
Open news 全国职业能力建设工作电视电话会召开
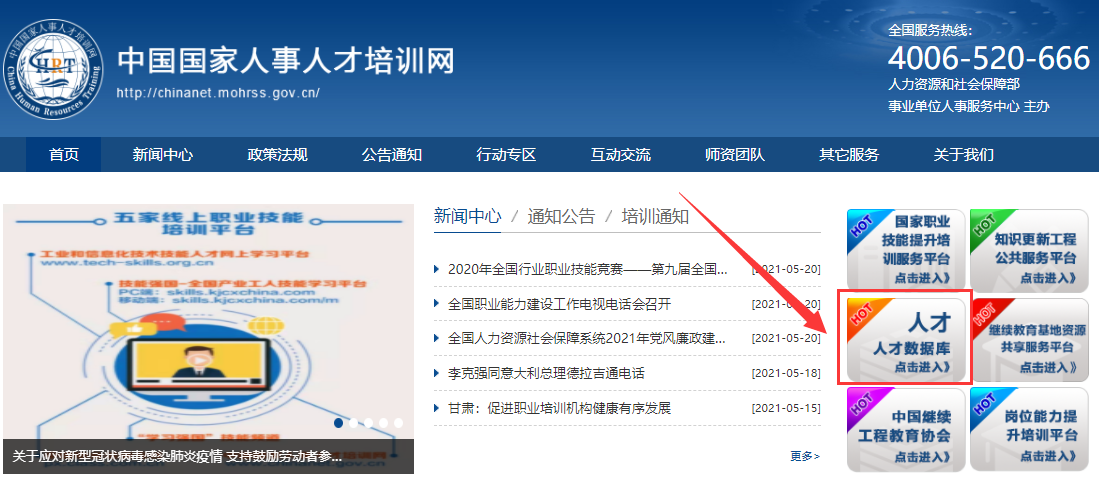[x=559, y=304]
